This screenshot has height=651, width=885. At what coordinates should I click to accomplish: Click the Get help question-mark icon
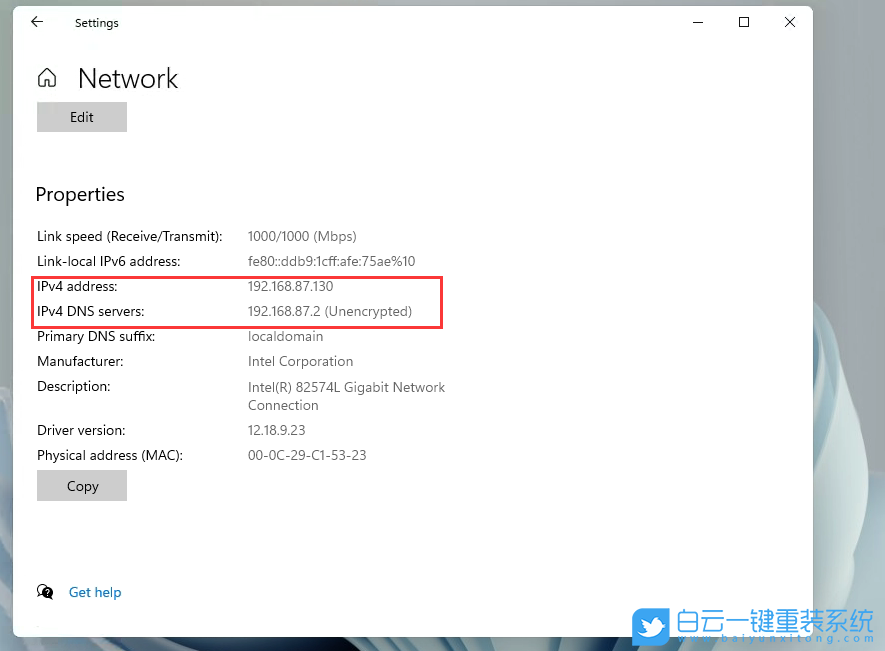45,592
